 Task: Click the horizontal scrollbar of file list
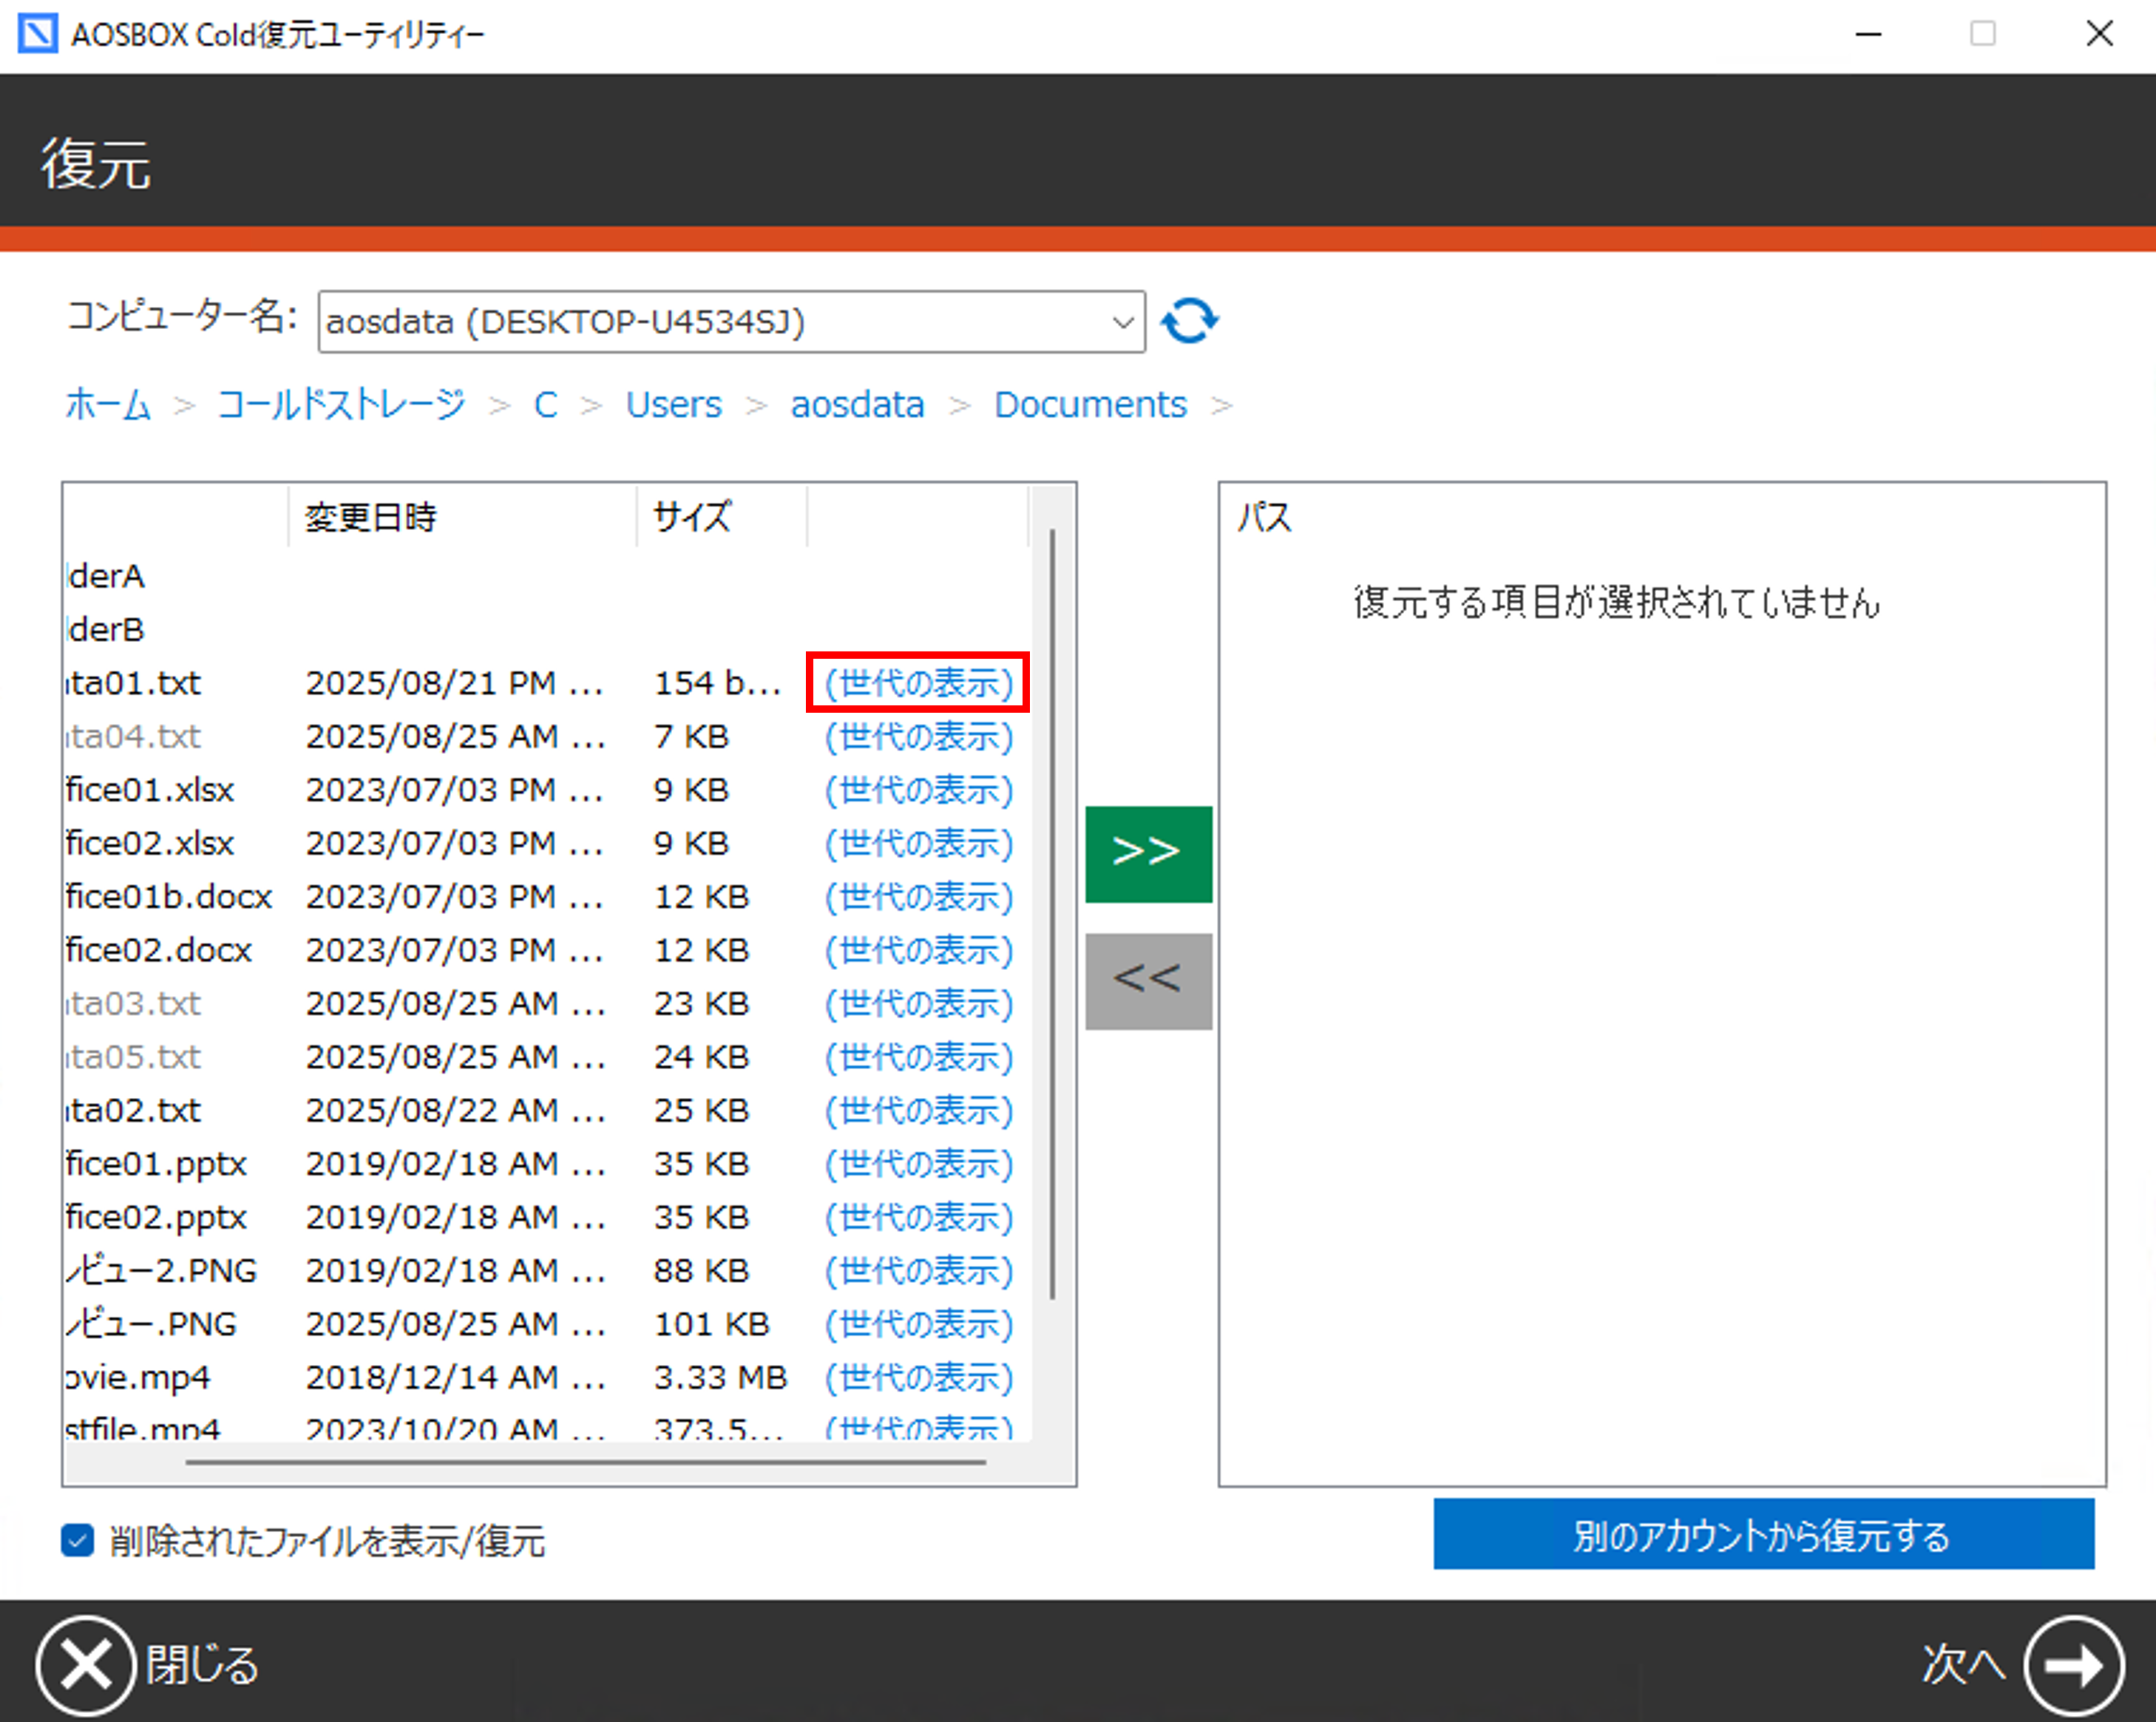pyautogui.click(x=585, y=1462)
